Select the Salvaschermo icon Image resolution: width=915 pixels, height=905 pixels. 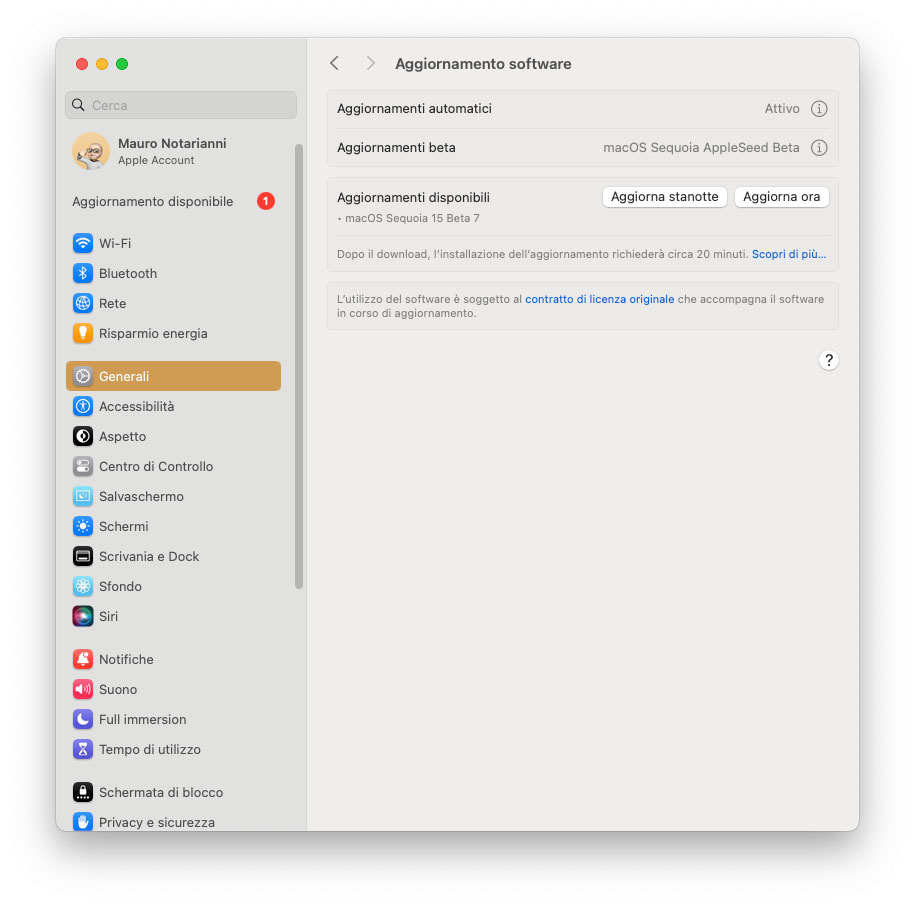coord(83,496)
